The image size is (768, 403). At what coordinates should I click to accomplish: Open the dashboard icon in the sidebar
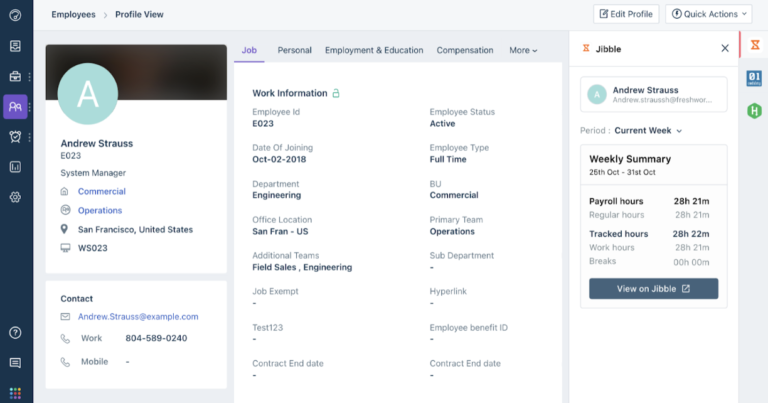pos(15,15)
